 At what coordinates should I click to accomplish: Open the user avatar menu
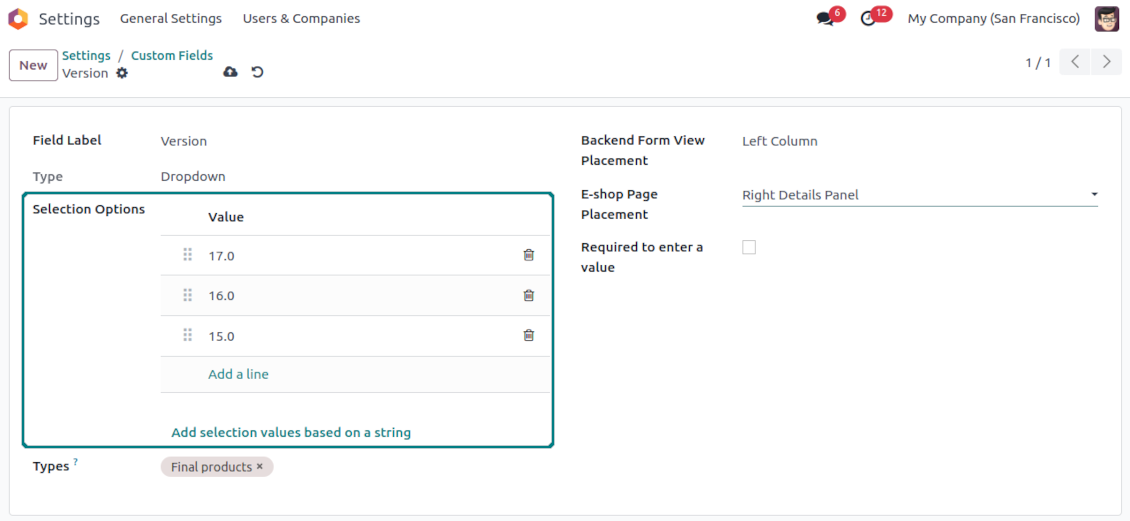tap(1106, 19)
